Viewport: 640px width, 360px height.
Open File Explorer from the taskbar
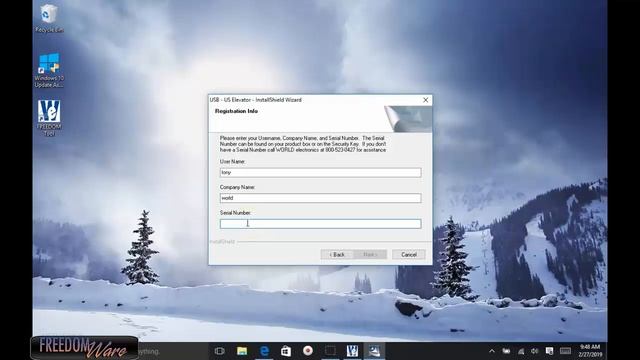pos(242,351)
